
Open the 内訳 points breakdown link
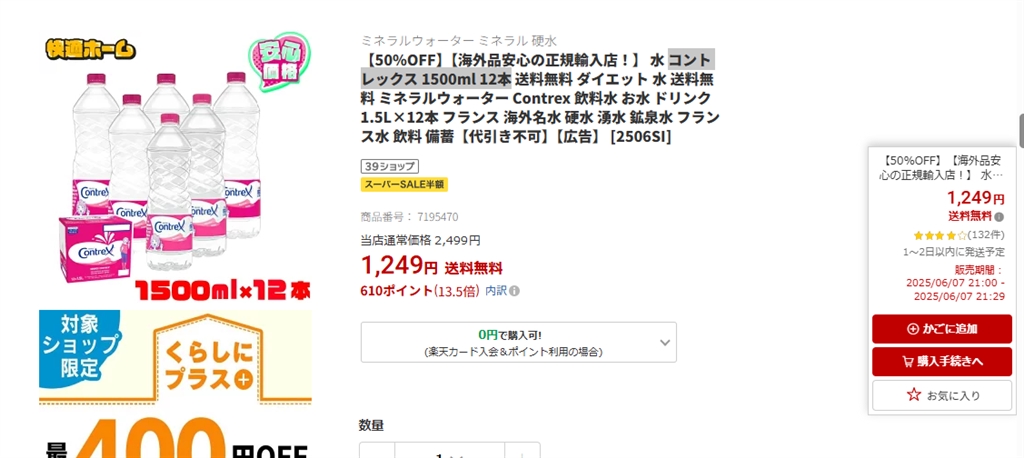(496, 291)
